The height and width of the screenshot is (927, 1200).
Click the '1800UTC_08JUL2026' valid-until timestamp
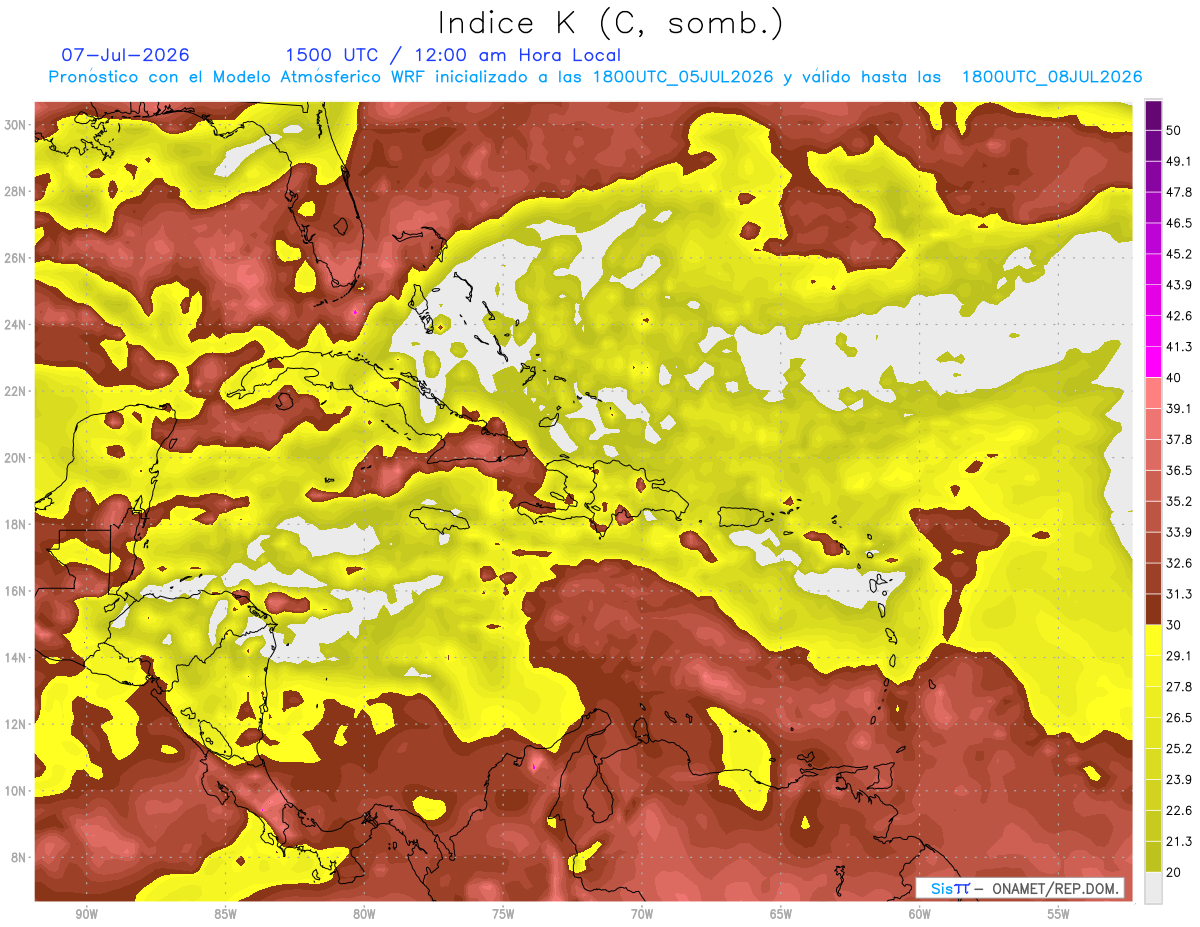(1052, 77)
